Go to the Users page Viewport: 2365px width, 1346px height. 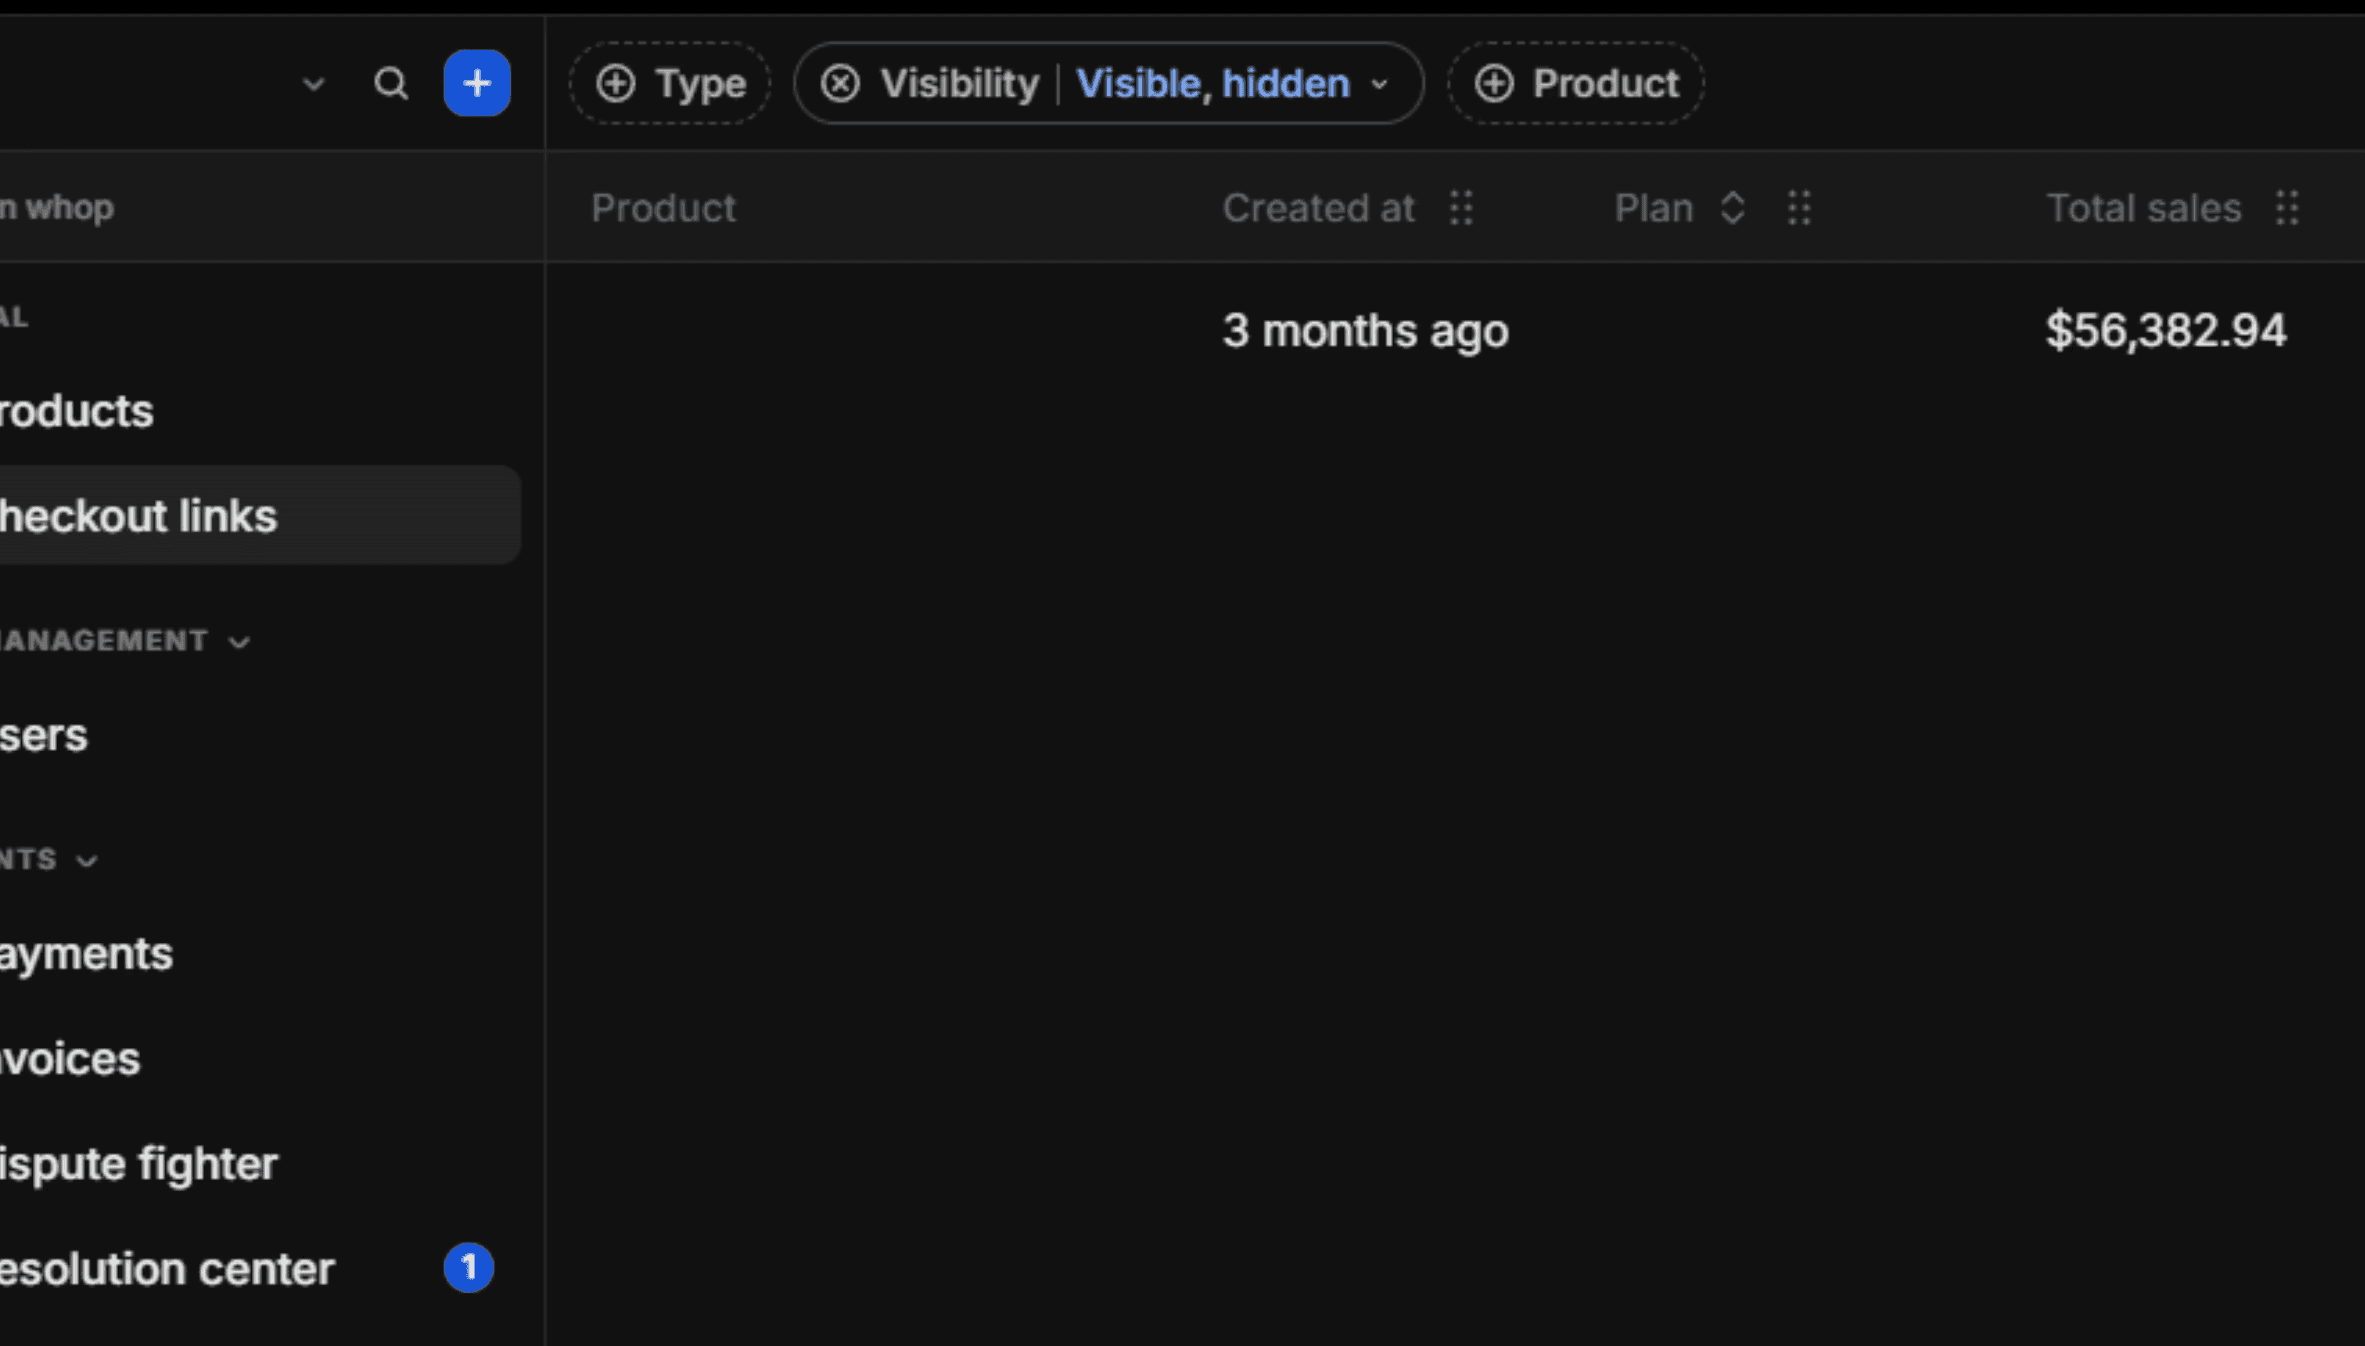(44, 735)
